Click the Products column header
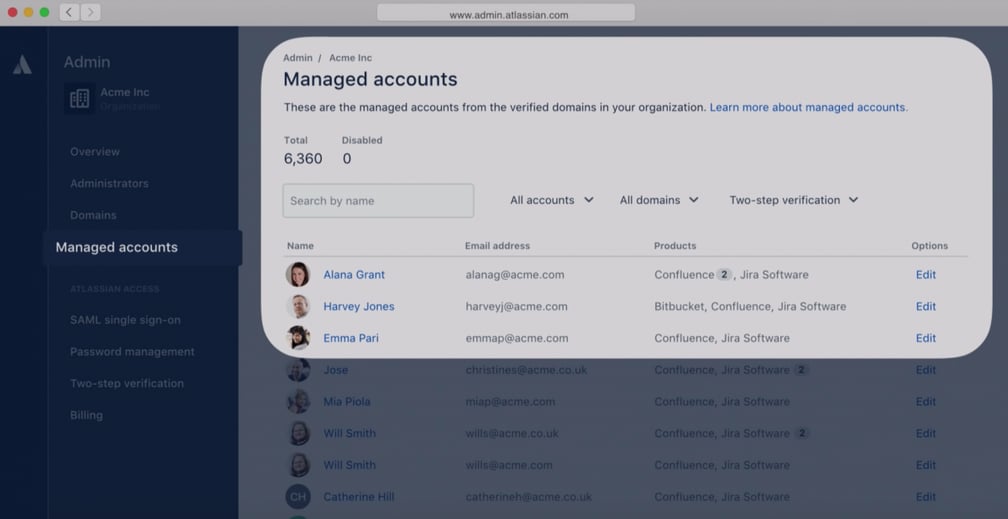 point(675,246)
